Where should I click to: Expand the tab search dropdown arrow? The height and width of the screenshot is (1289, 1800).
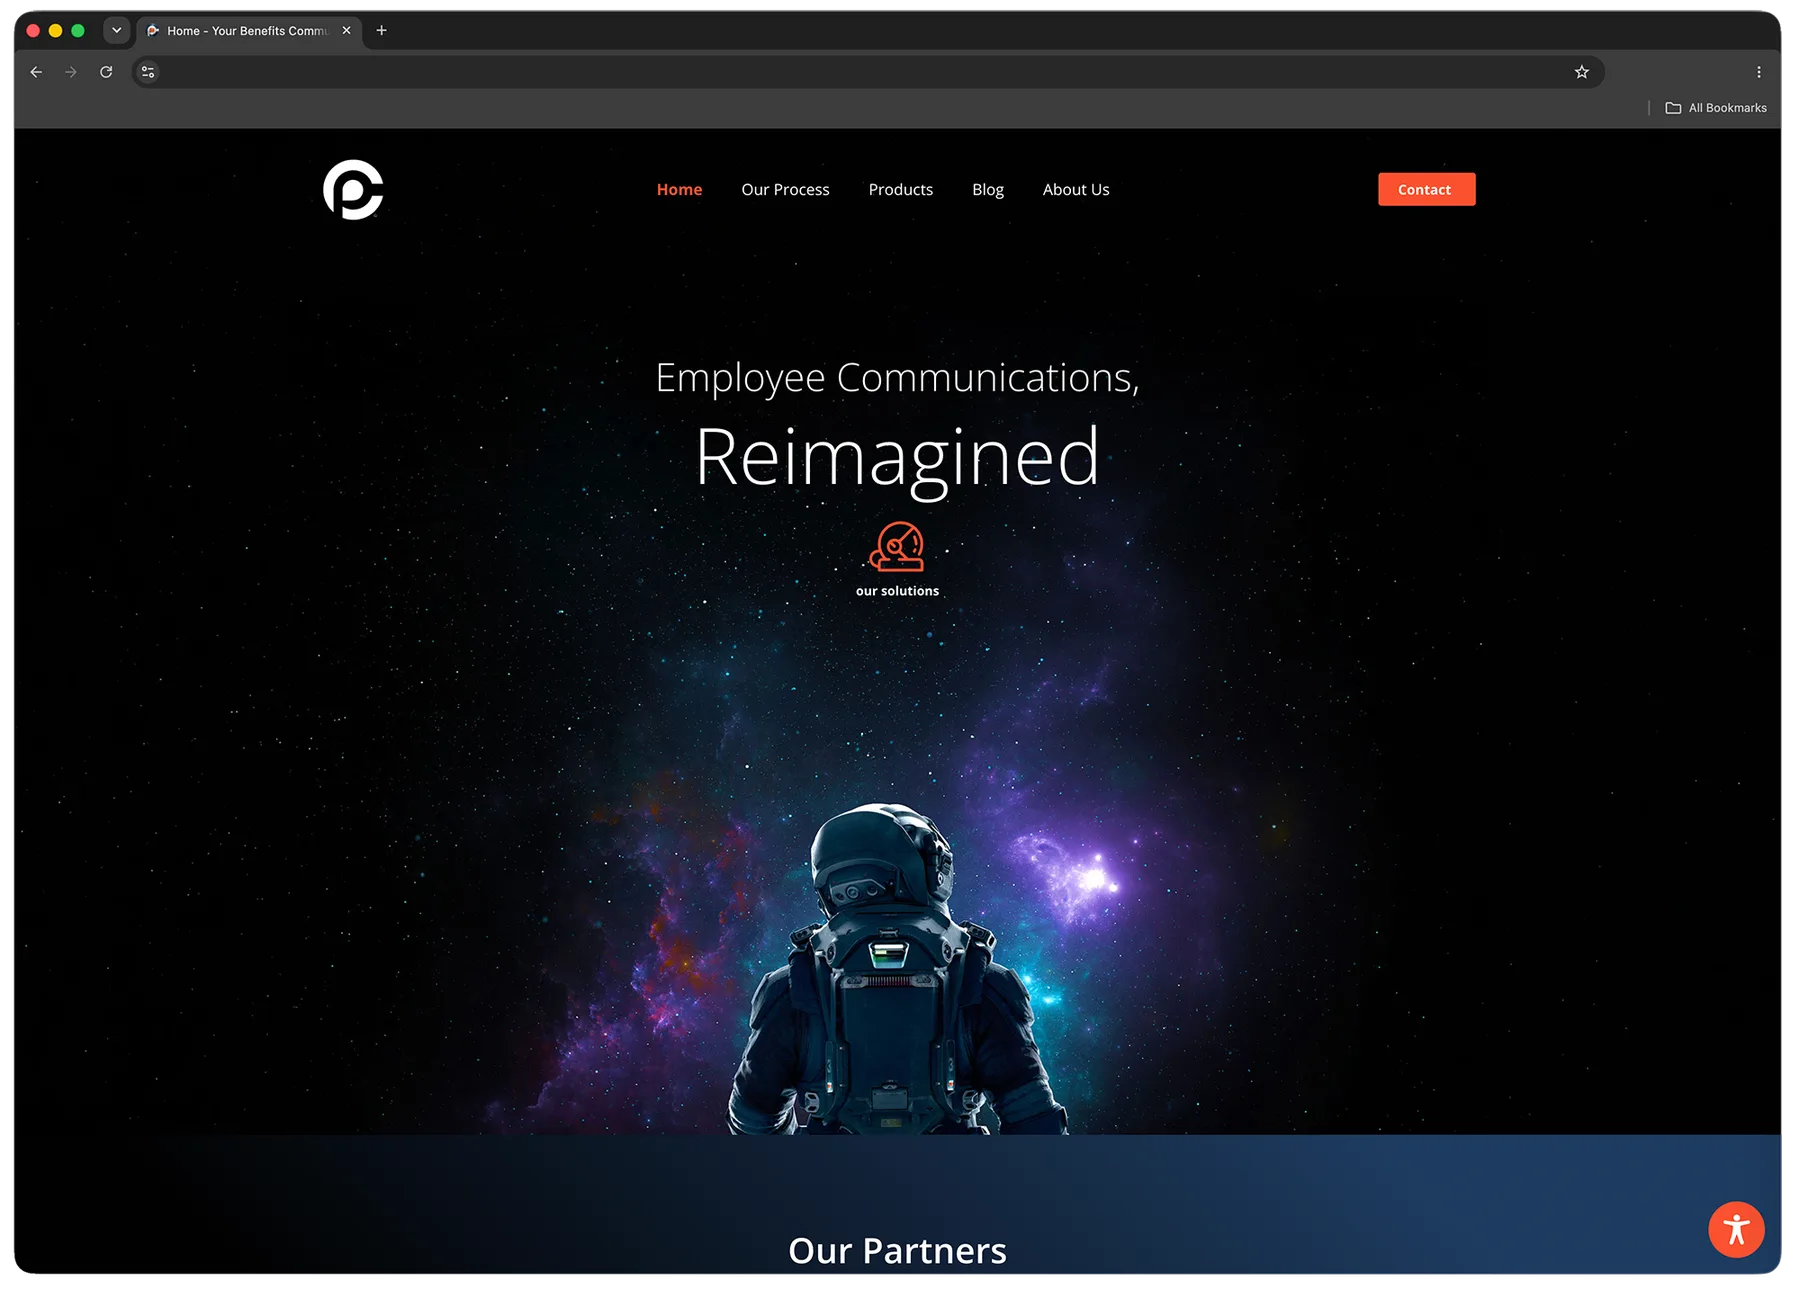point(117,31)
